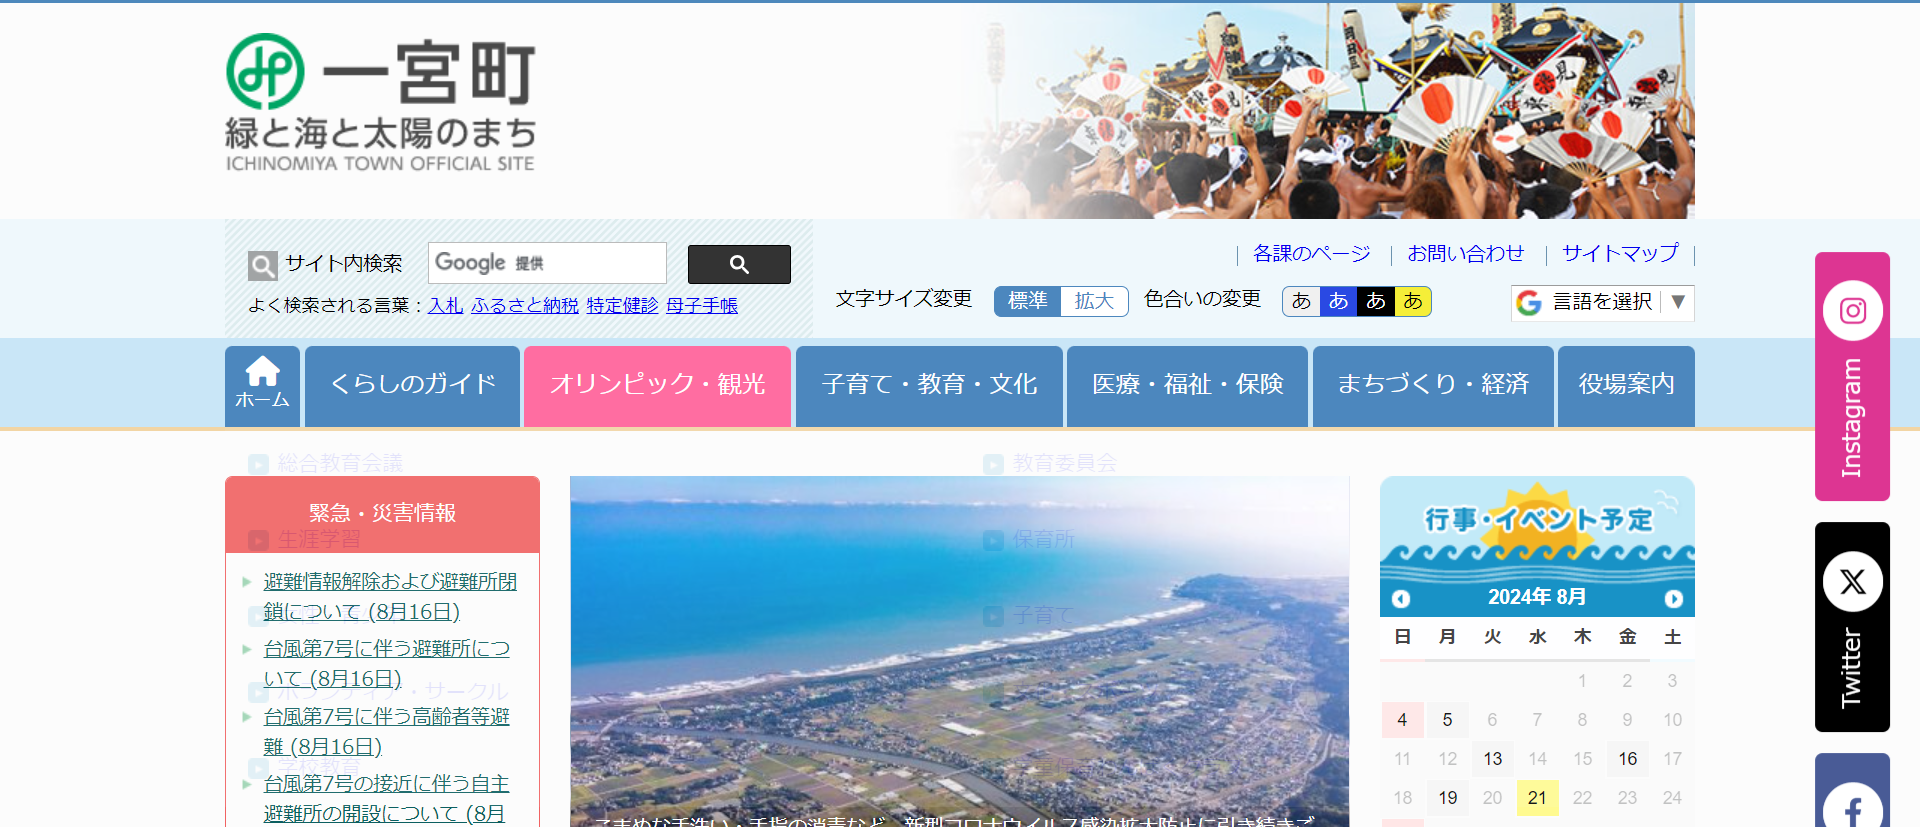Select August 5 in calendar
The height and width of the screenshot is (827, 1920).
(1447, 720)
